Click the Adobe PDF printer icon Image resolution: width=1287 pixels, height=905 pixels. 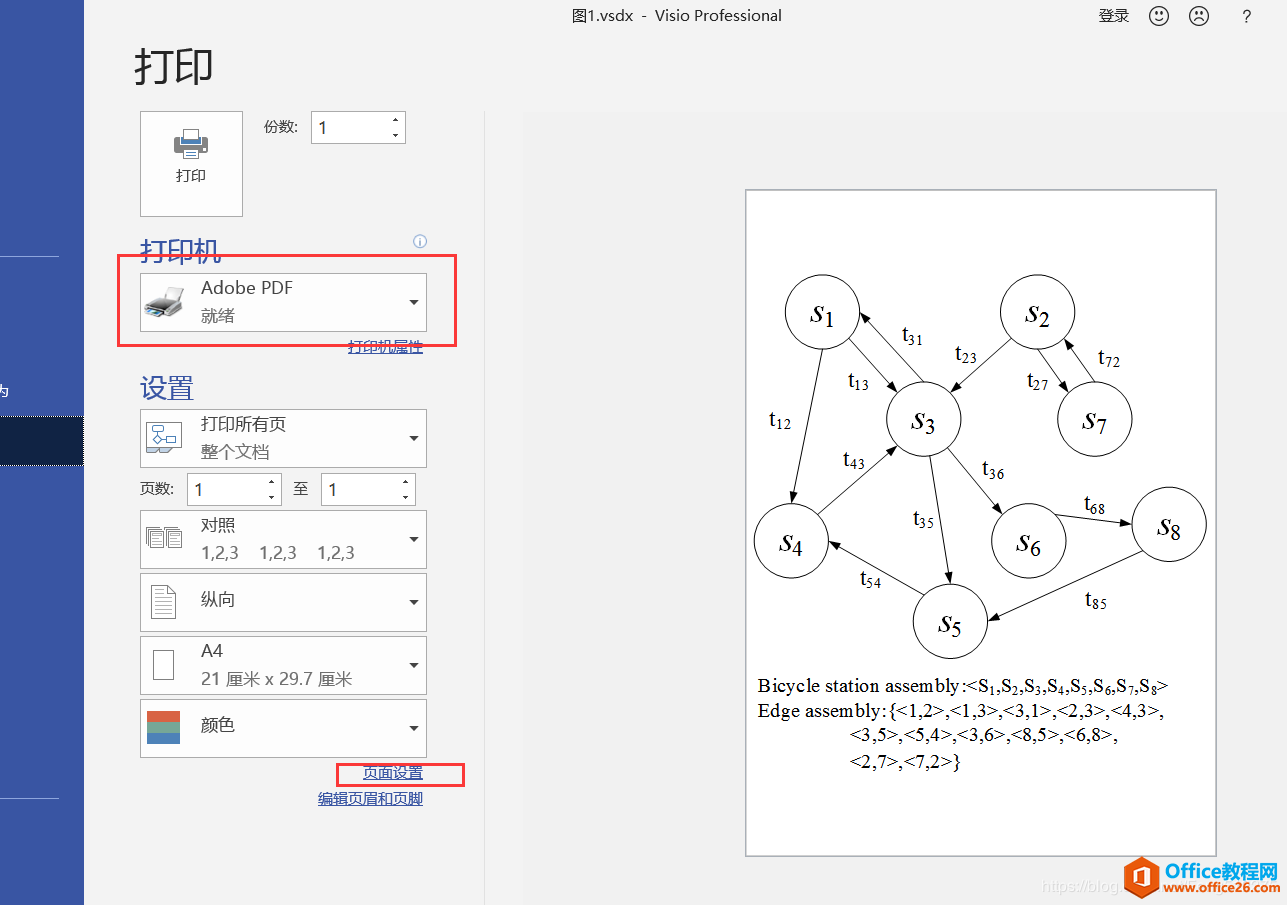(164, 302)
